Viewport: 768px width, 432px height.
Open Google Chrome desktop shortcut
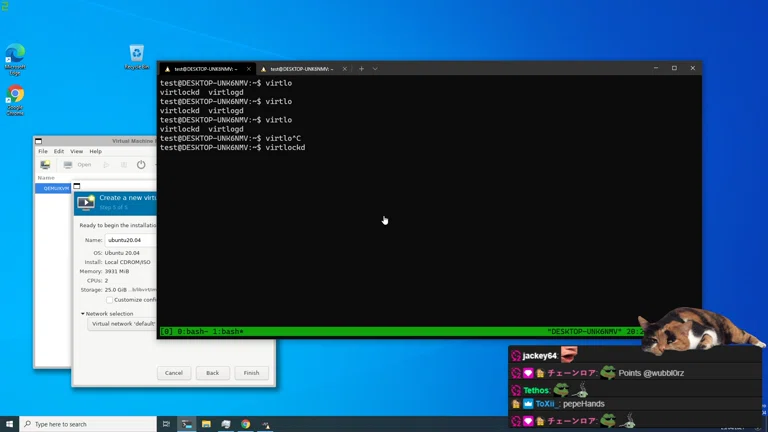15,100
